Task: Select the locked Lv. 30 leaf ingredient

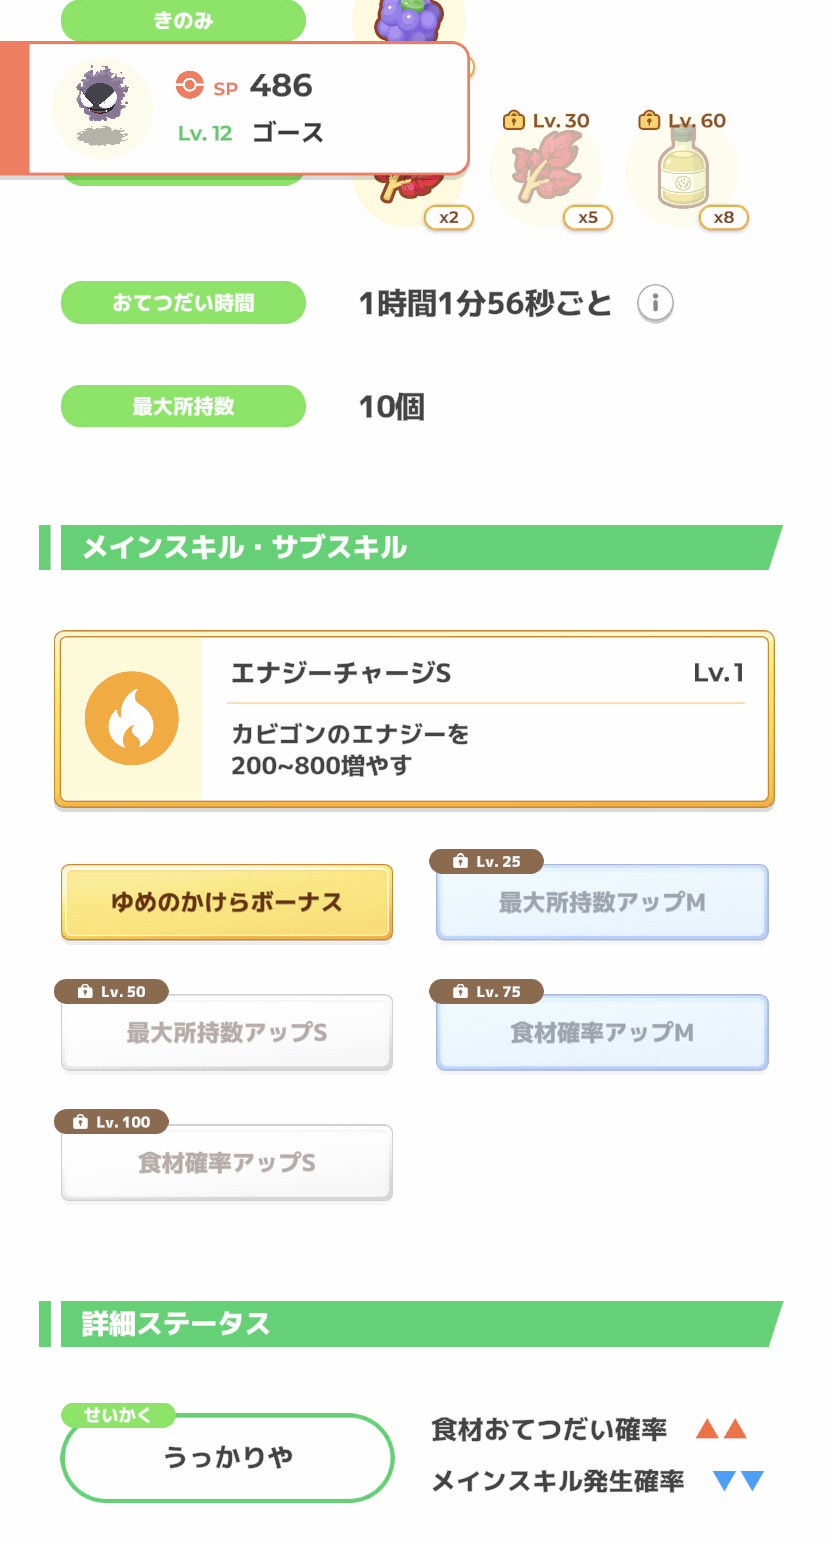Action: point(545,172)
